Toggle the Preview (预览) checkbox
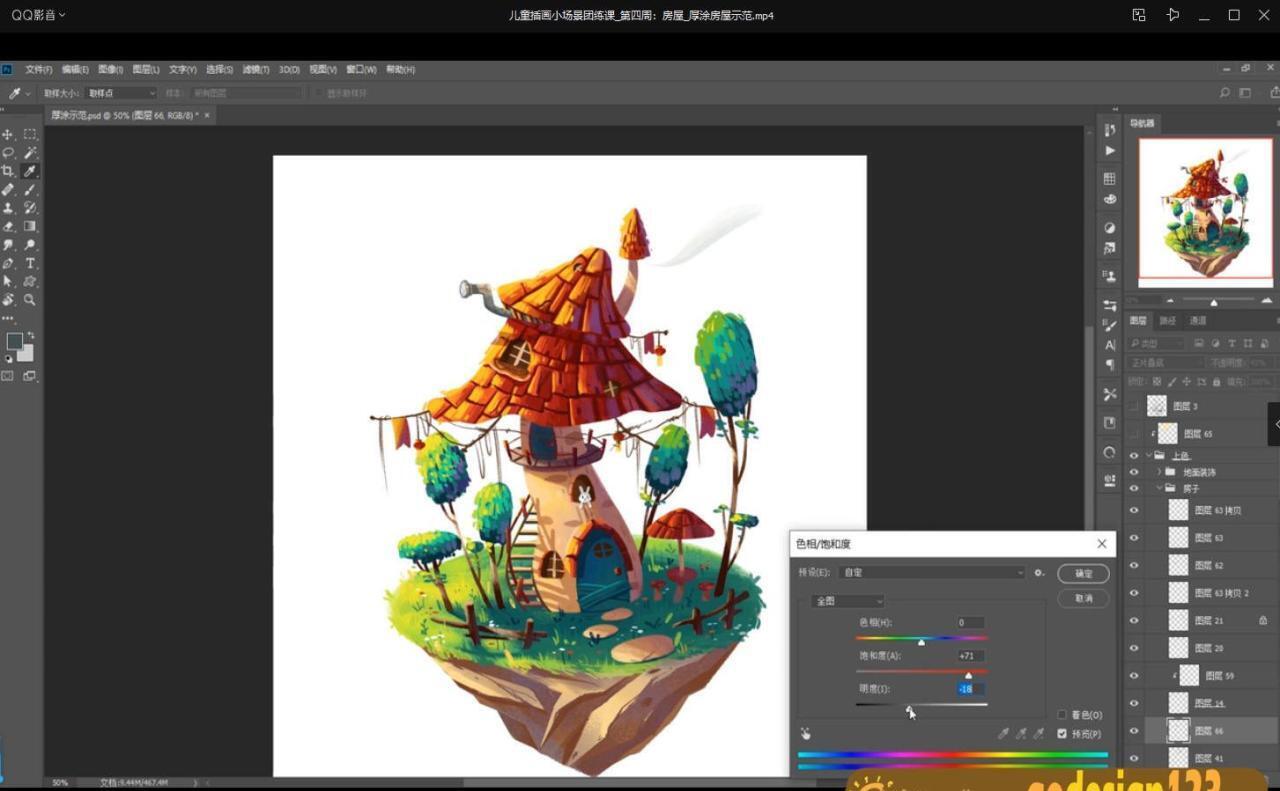1280x791 pixels. click(1062, 734)
